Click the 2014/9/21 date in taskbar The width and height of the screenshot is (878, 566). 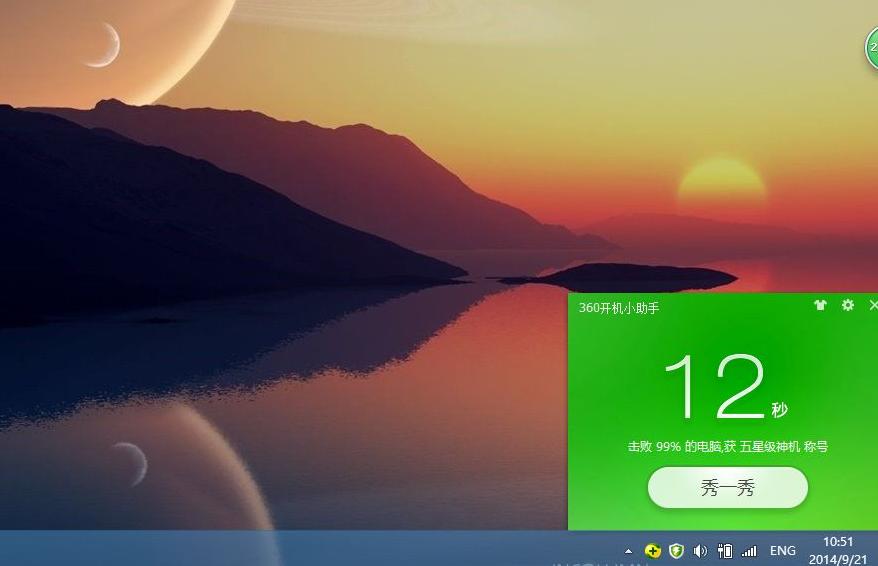click(837, 559)
